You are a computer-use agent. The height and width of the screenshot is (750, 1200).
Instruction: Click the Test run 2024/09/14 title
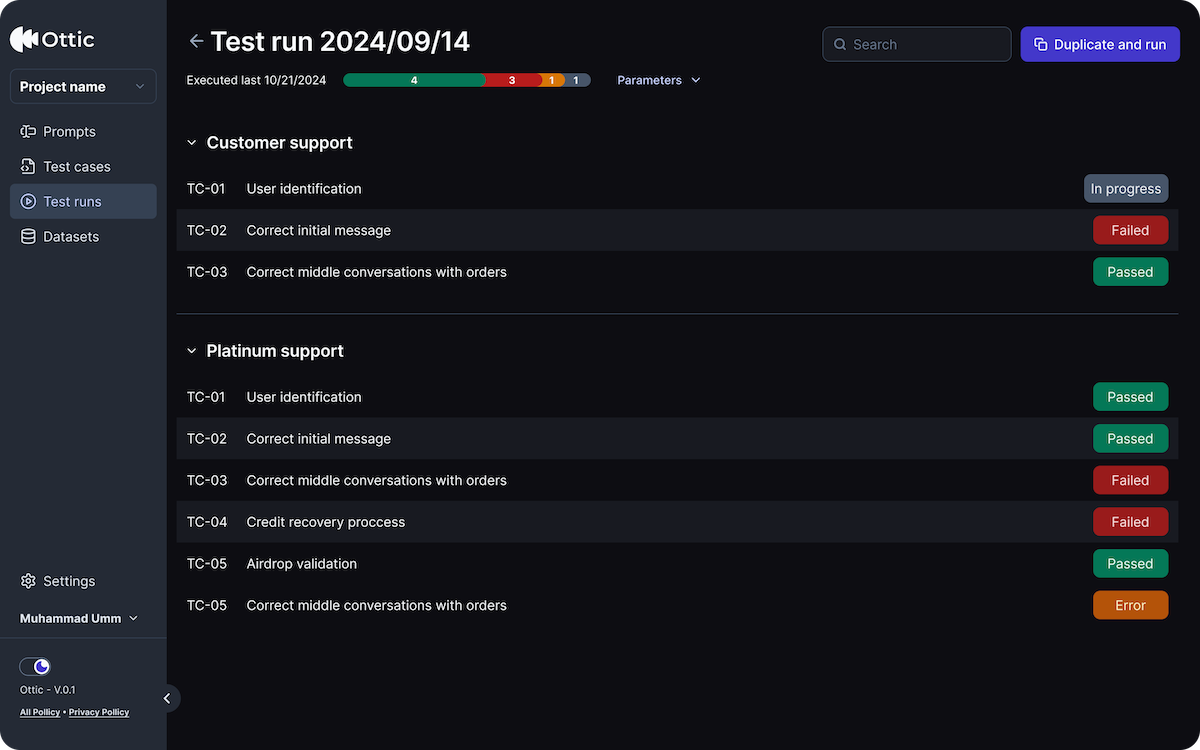click(x=340, y=41)
